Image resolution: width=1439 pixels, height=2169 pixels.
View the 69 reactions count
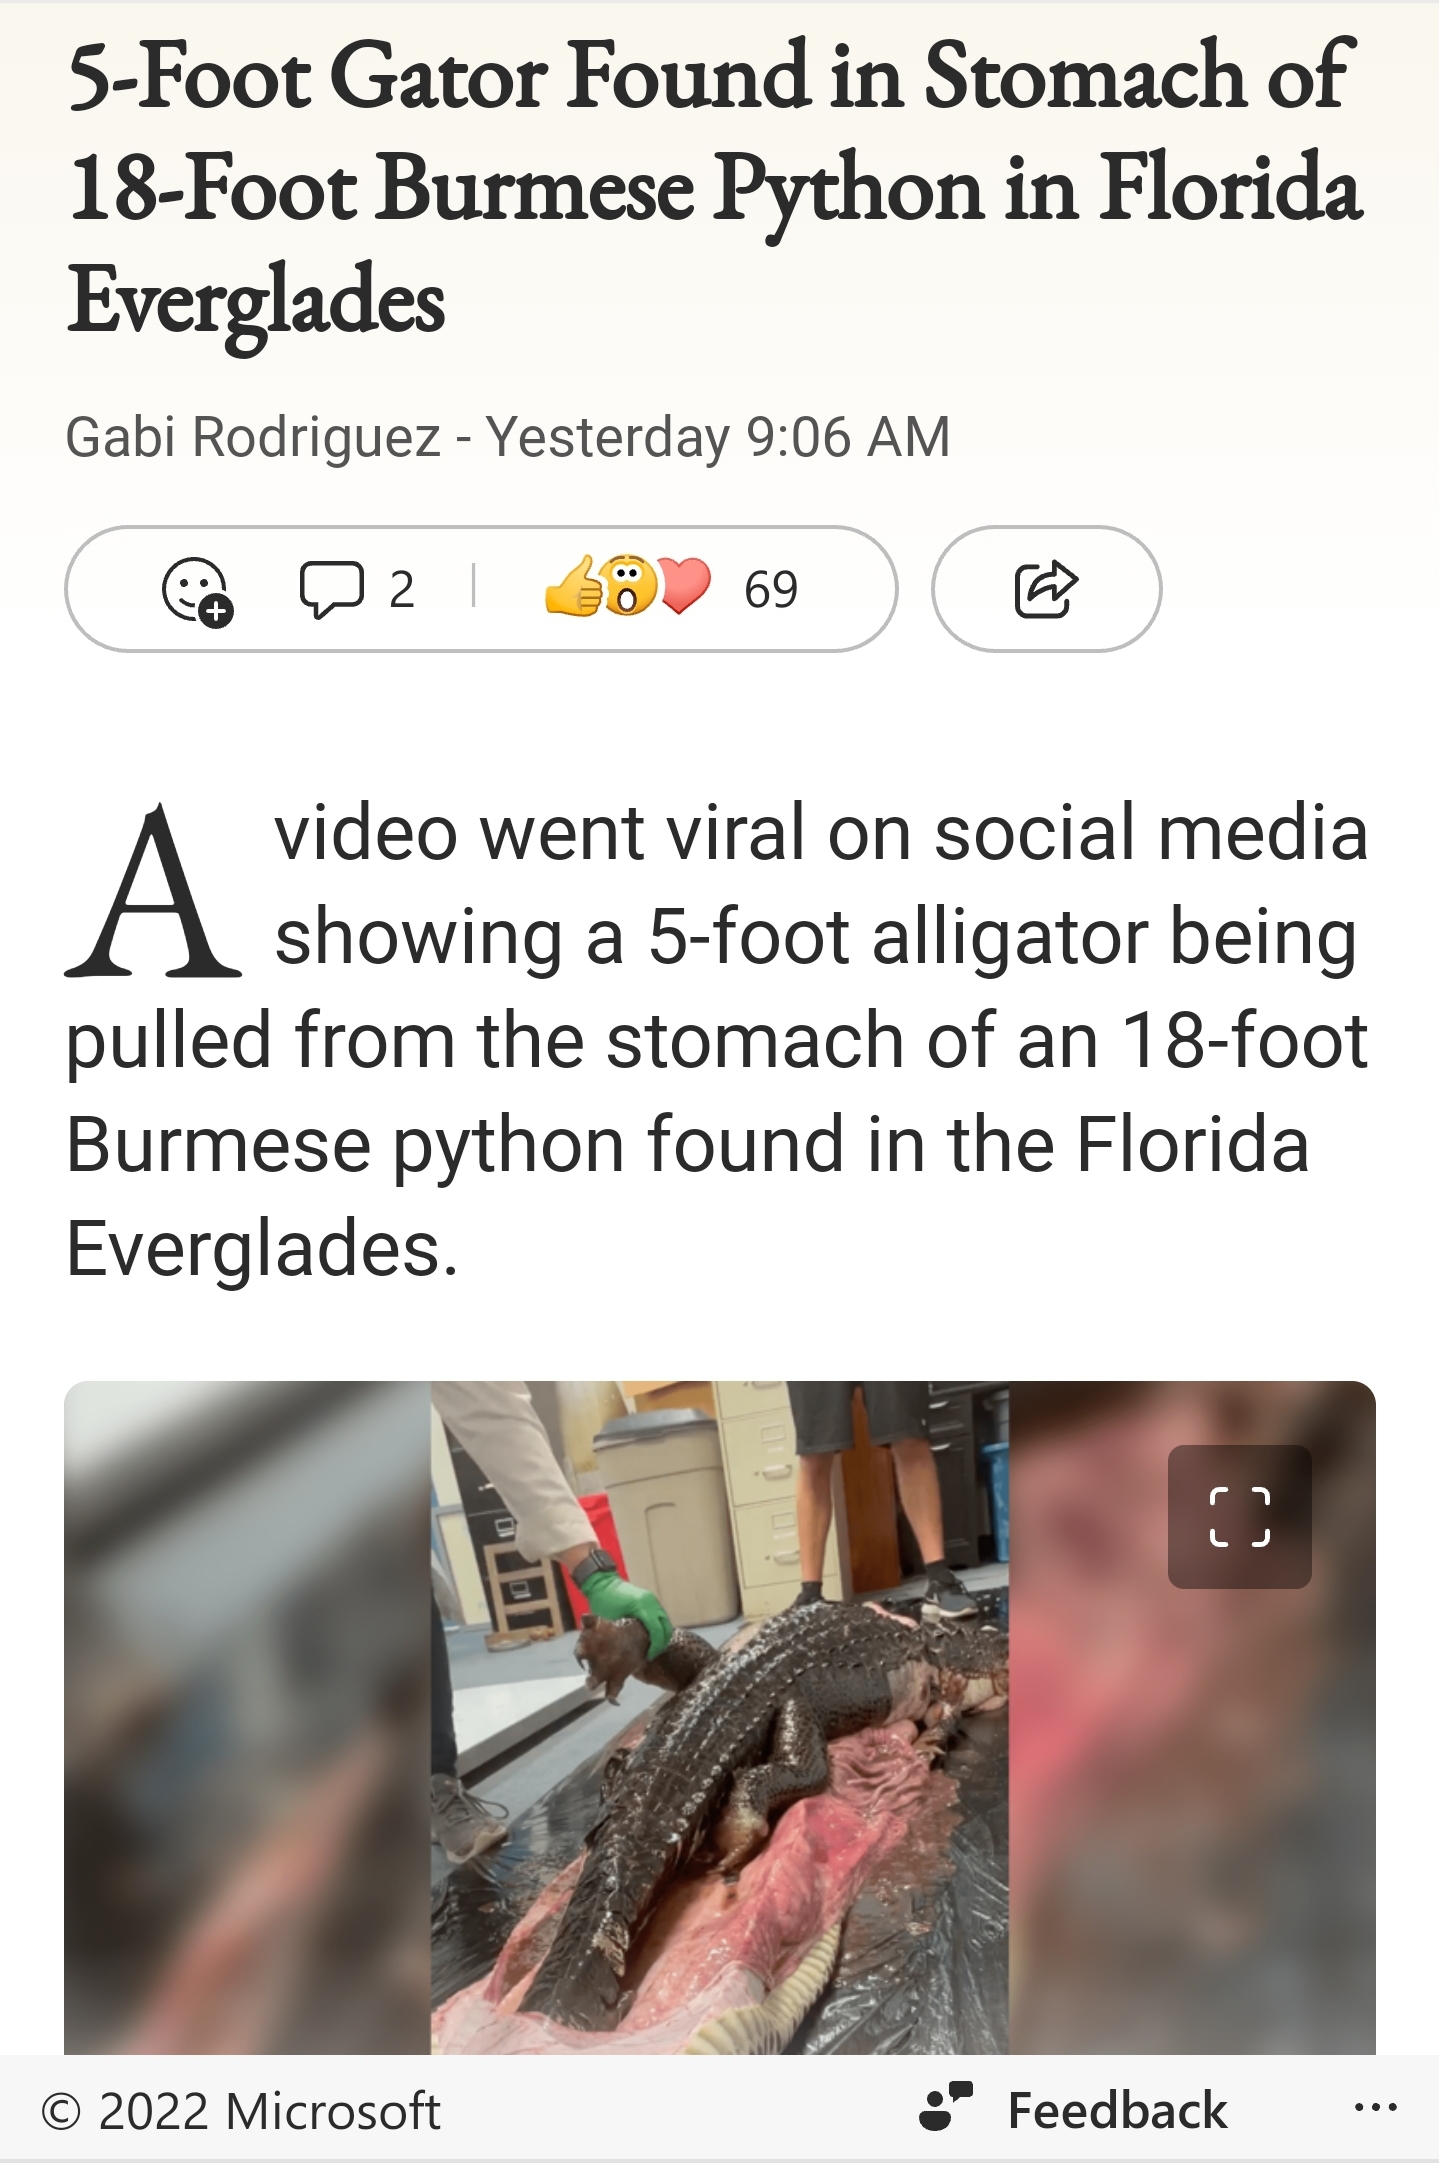pos(771,589)
